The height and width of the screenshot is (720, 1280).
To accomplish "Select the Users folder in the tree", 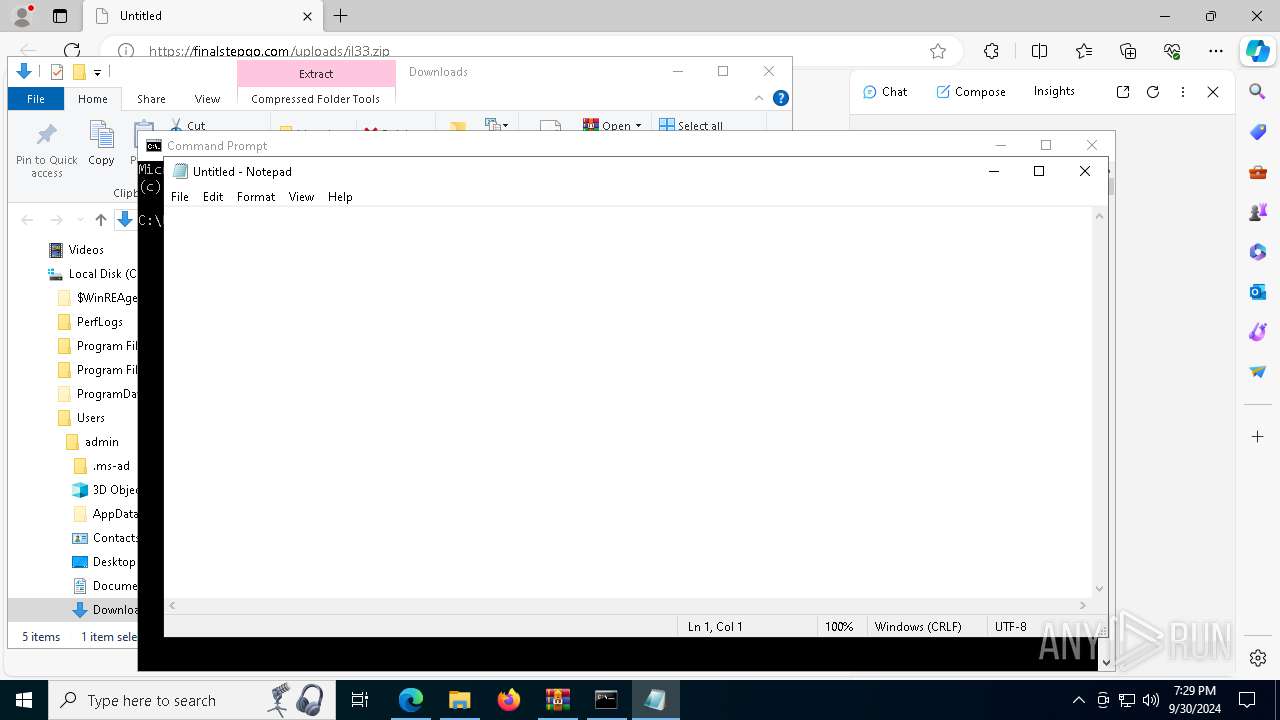I will 81,418.
